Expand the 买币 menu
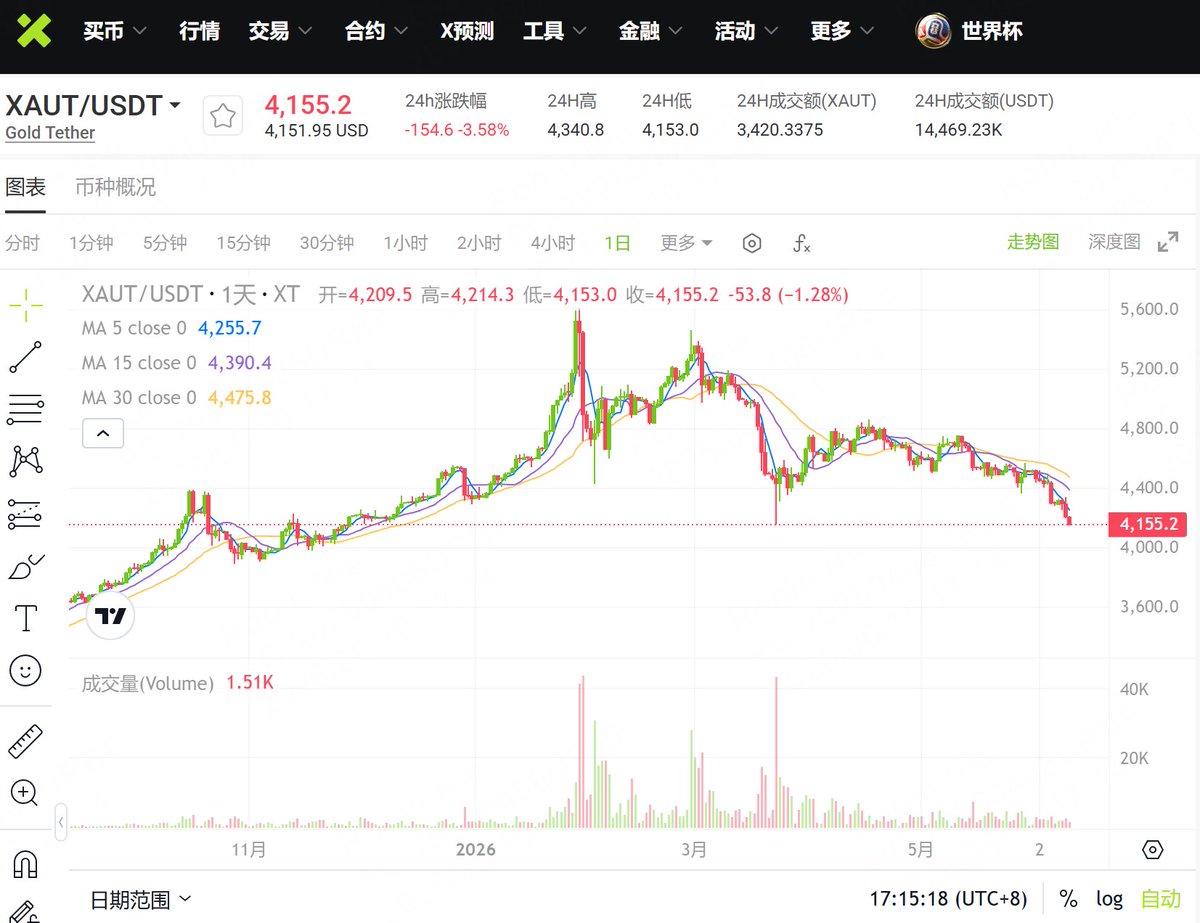 tap(114, 32)
